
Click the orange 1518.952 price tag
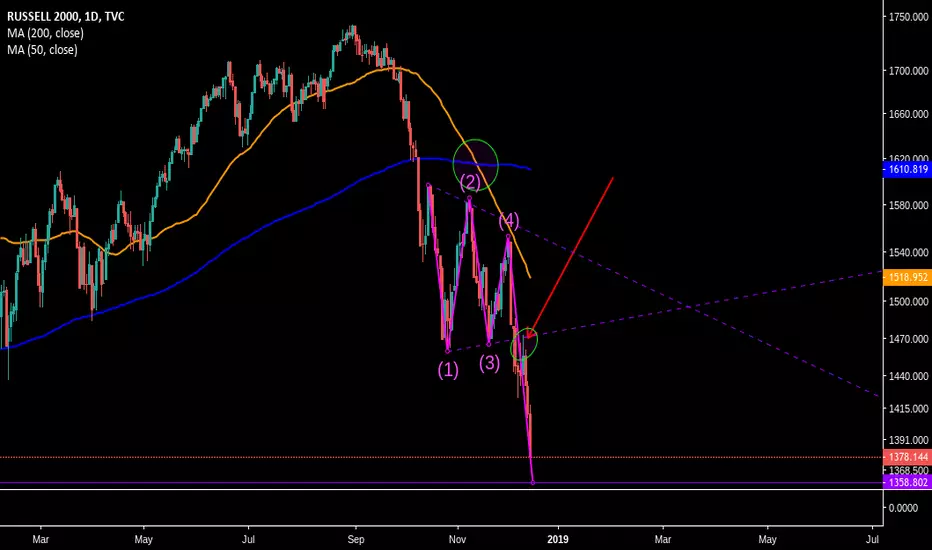pos(907,277)
